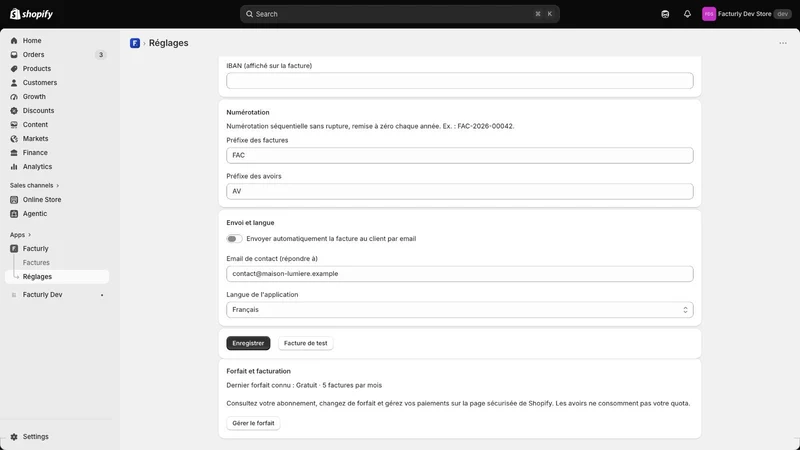Click the Facture de test button
800x450 pixels.
[x=306, y=343]
